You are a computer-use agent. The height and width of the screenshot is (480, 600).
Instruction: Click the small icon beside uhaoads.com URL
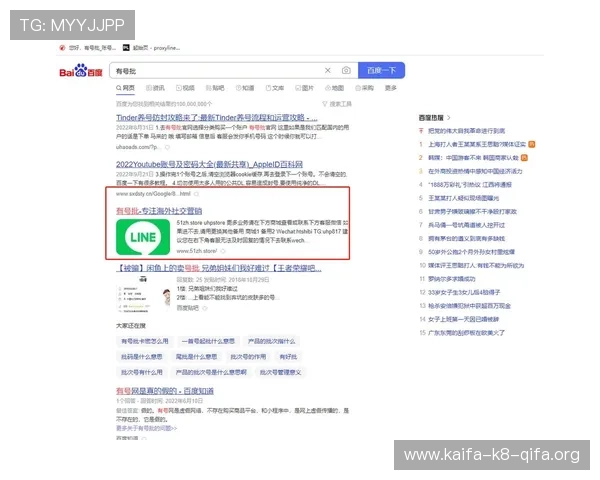click(167, 147)
